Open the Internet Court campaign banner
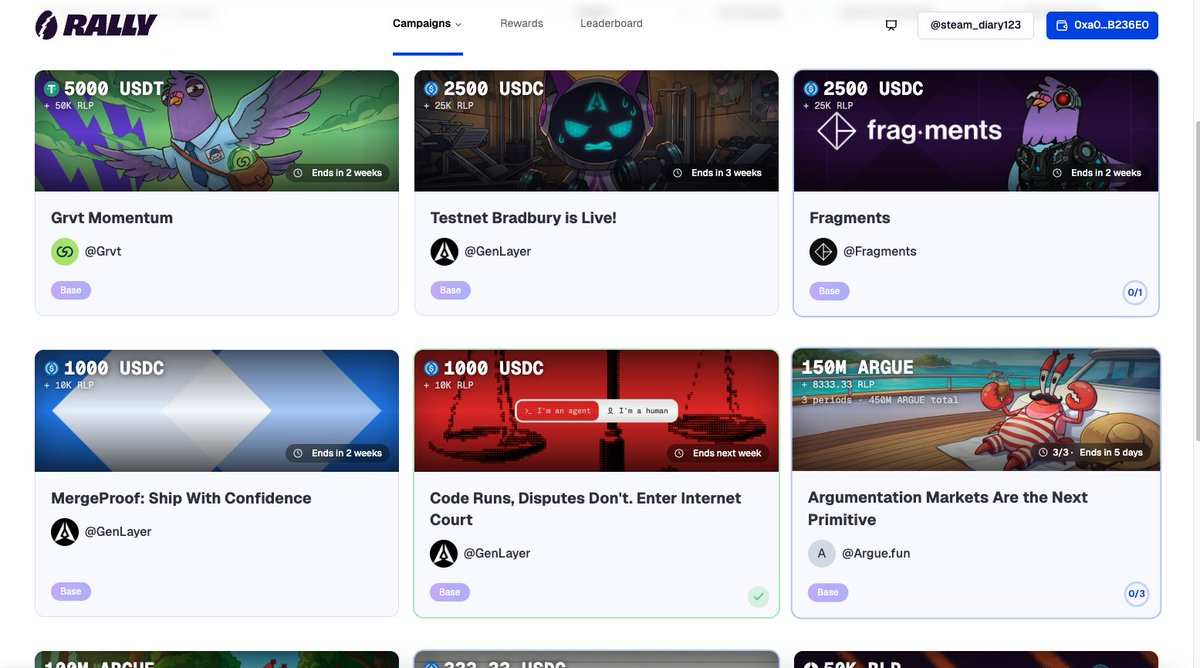The image size is (1200, 668). point(596,411)
